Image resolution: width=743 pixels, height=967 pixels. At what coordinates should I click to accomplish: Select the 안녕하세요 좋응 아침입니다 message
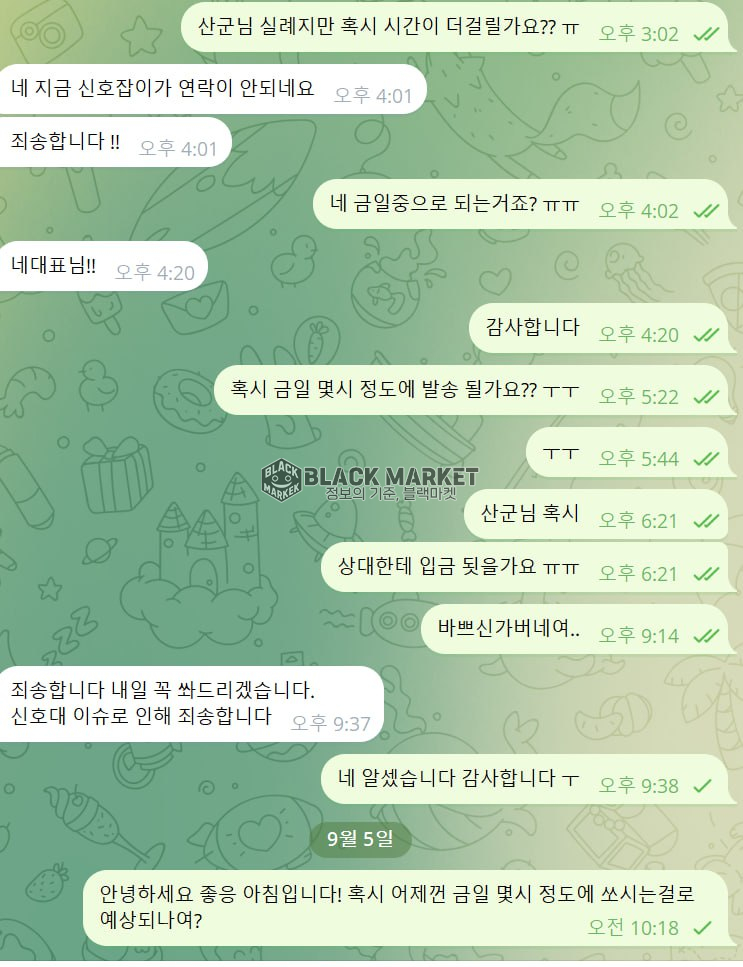click(409, 908)
